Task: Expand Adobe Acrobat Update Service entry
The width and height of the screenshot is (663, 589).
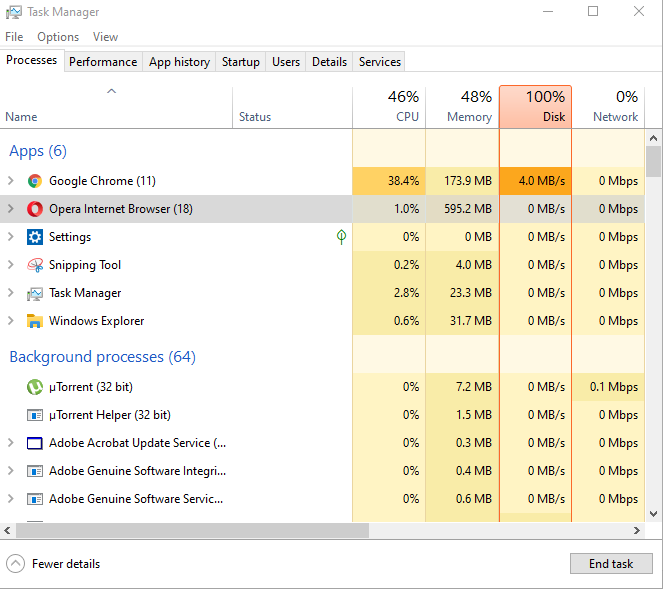Action: click(11, 443)
